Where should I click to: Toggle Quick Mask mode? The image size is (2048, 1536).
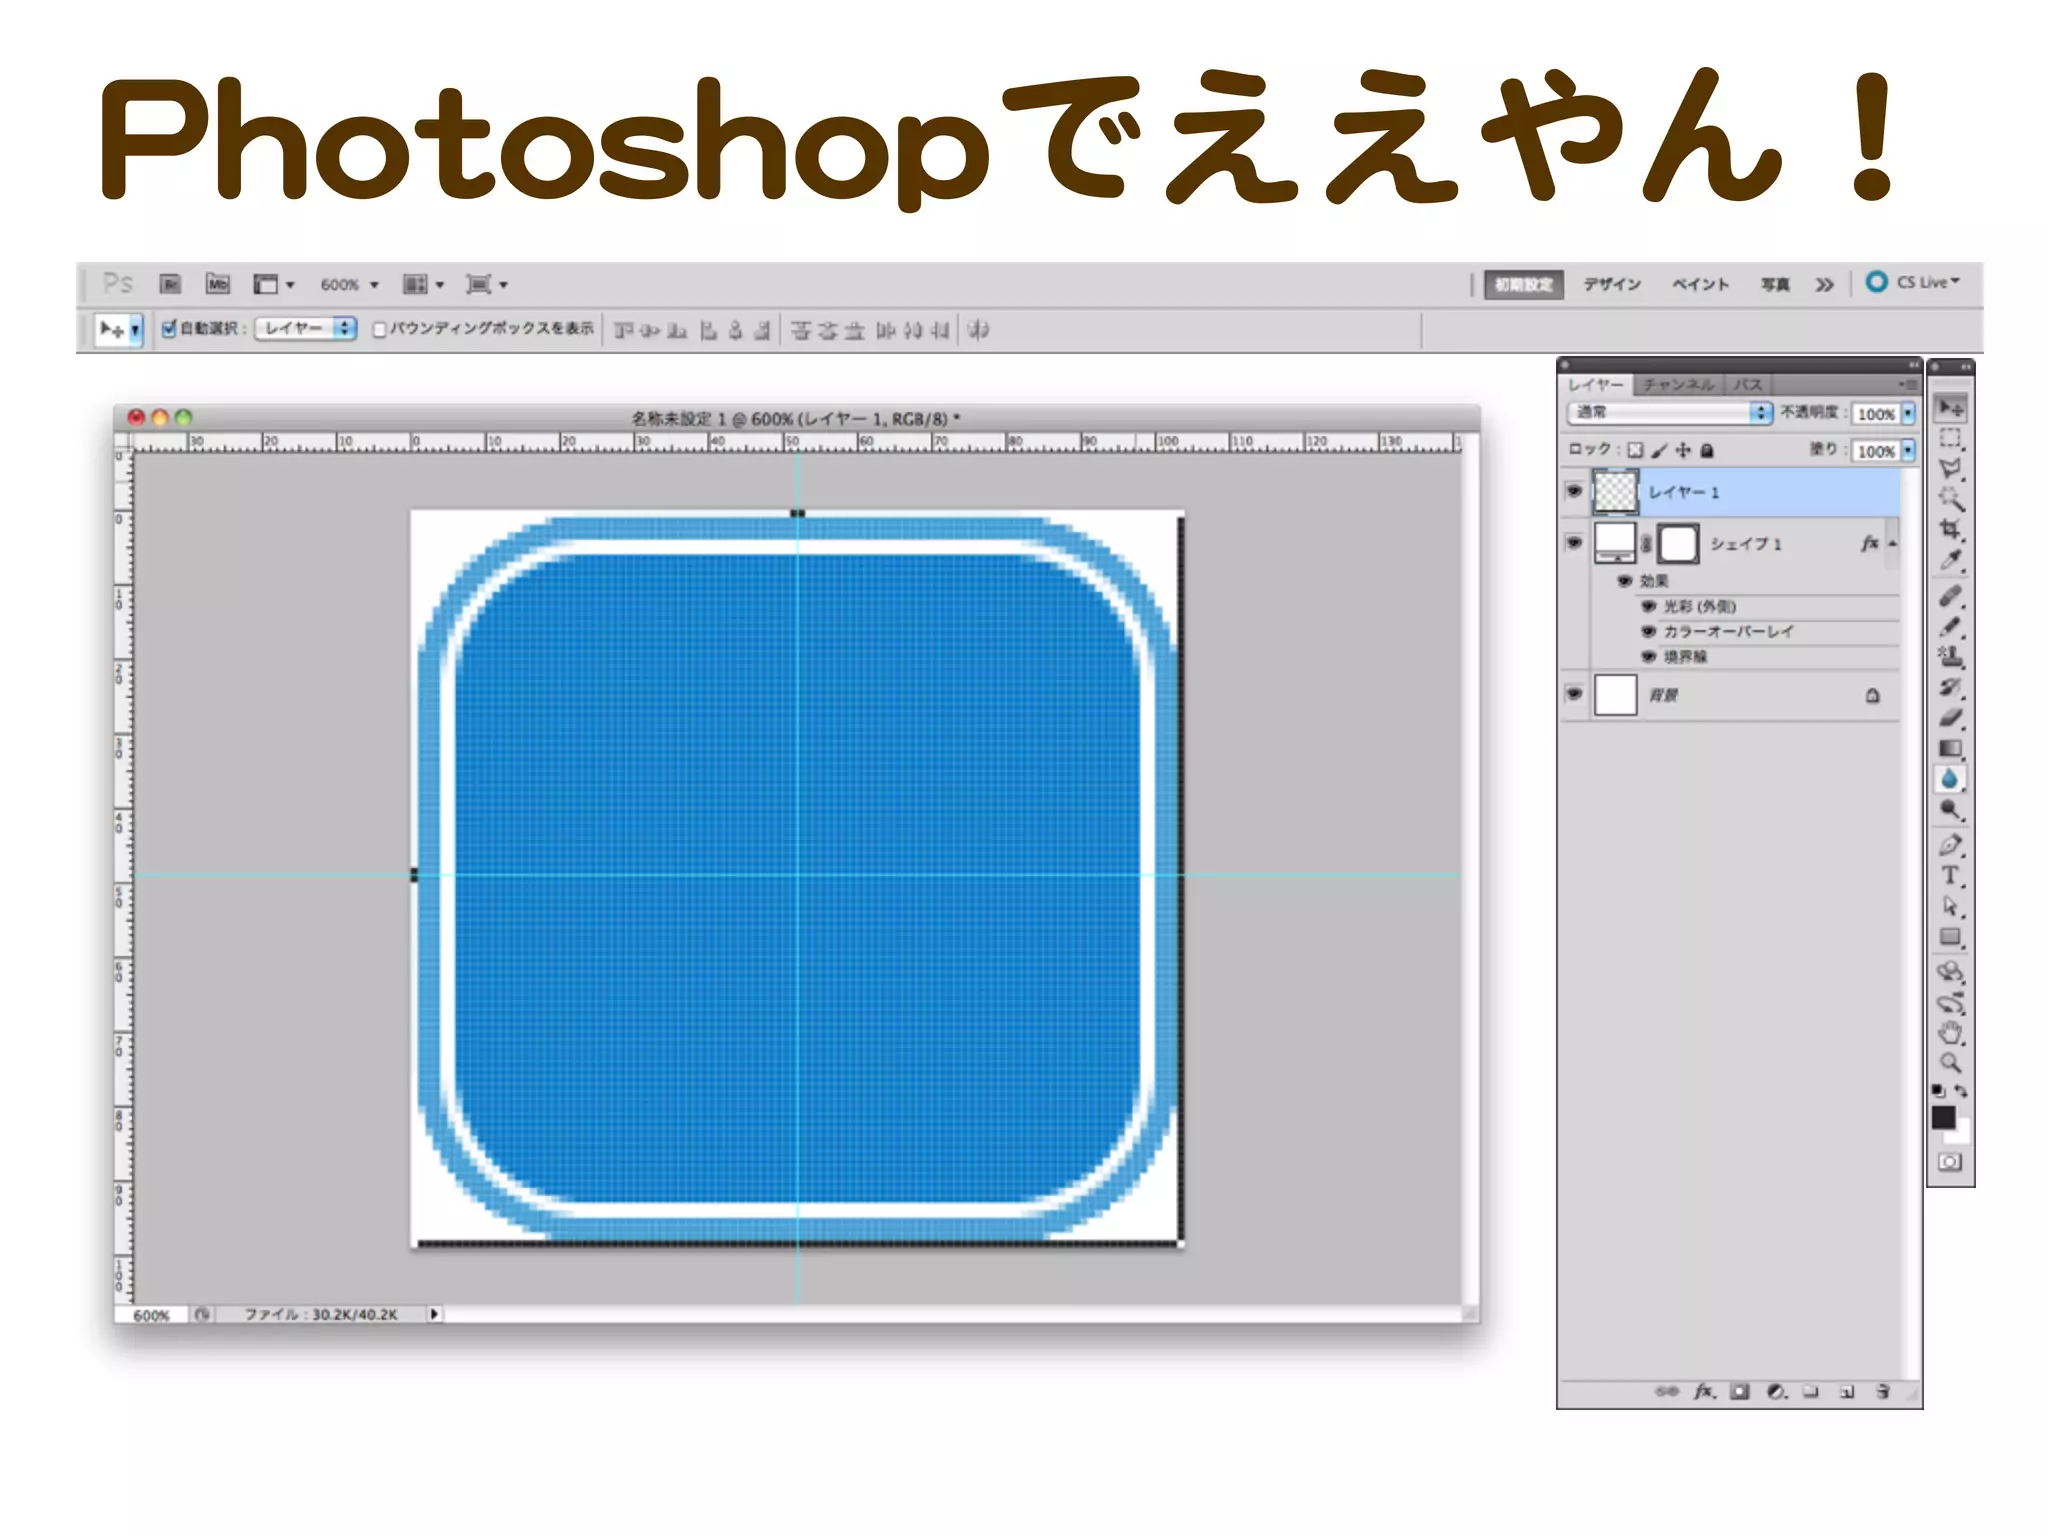click(x=1949, y=1162)
